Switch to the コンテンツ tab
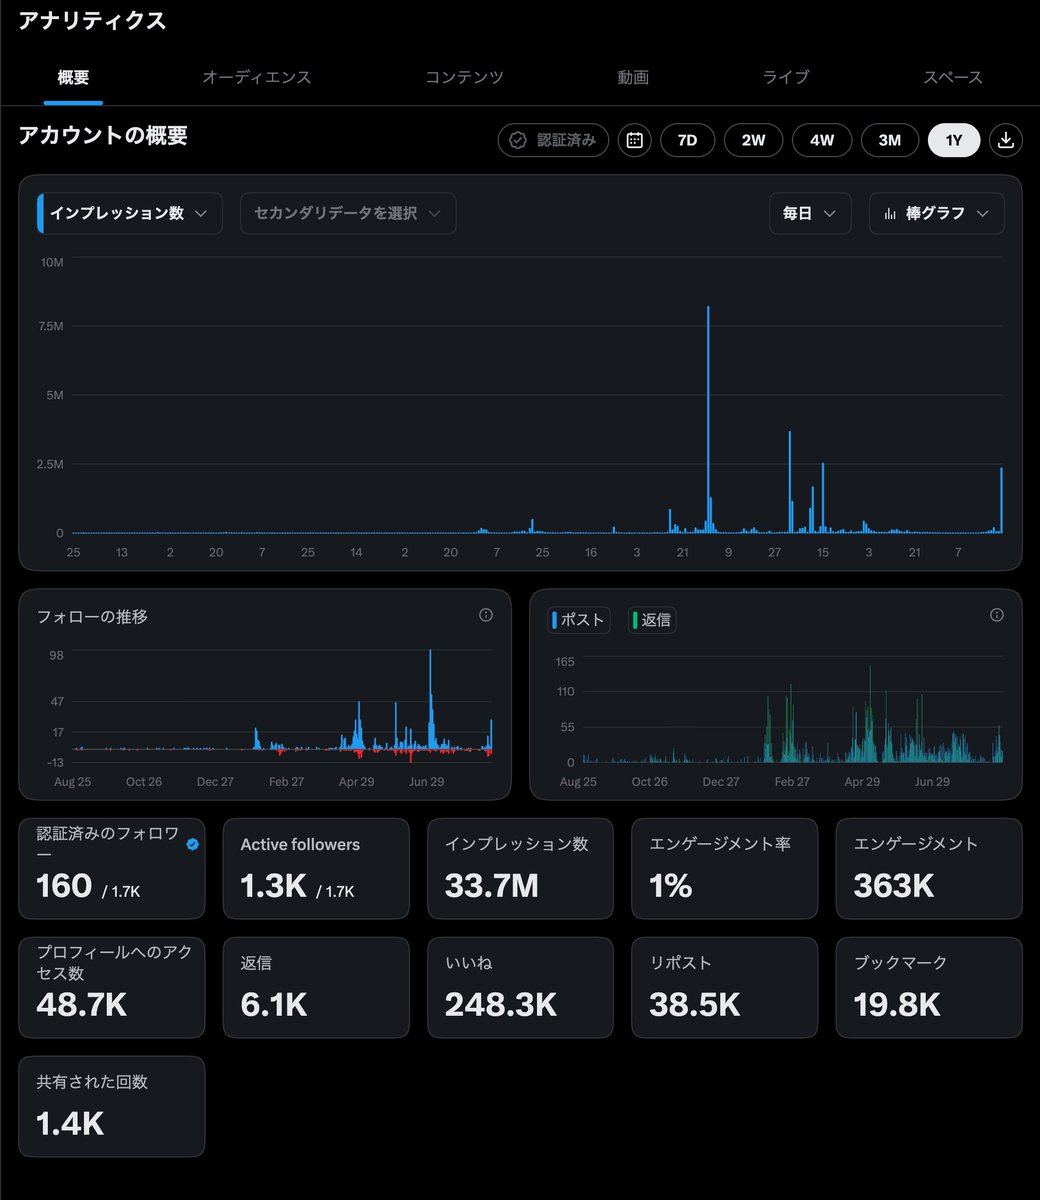 point(464,77)
